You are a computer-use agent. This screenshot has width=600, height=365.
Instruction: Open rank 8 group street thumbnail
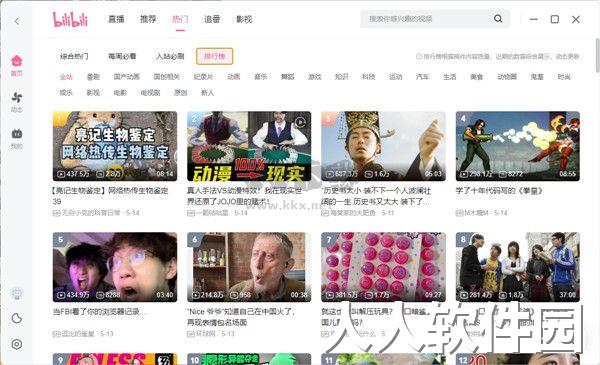click(518, 267)
